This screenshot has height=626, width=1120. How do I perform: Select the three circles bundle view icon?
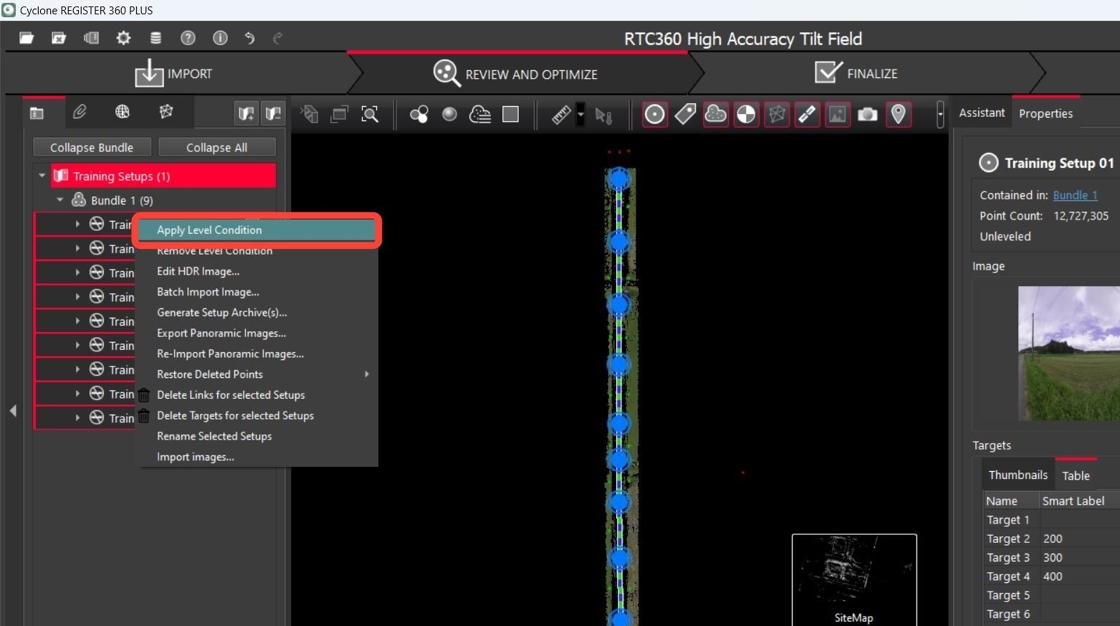point(419,114)
